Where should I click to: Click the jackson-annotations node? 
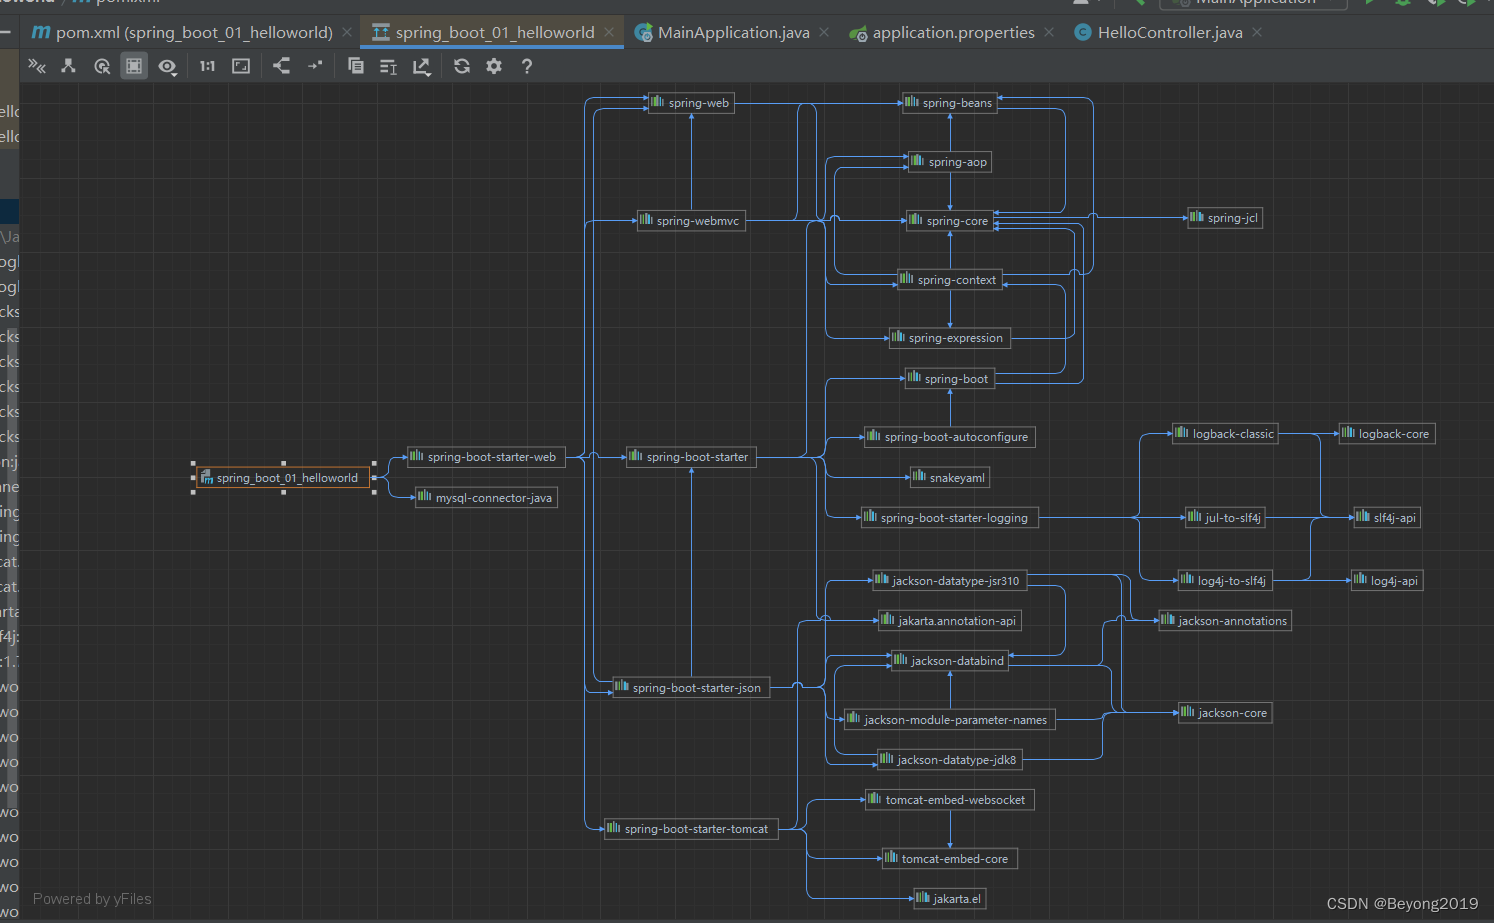(1225, 621)
